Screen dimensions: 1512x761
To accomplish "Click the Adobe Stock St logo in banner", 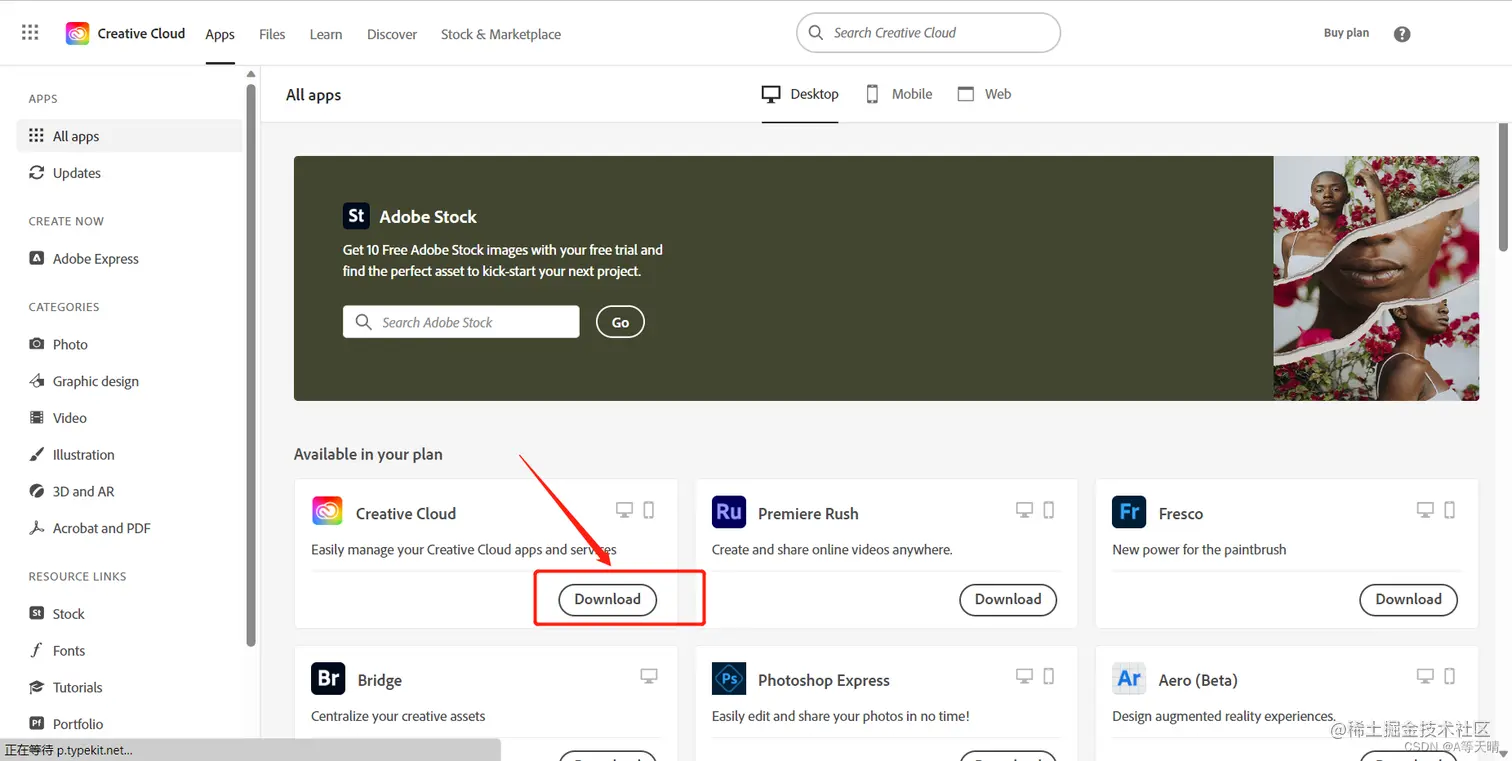I will point(356,216).
